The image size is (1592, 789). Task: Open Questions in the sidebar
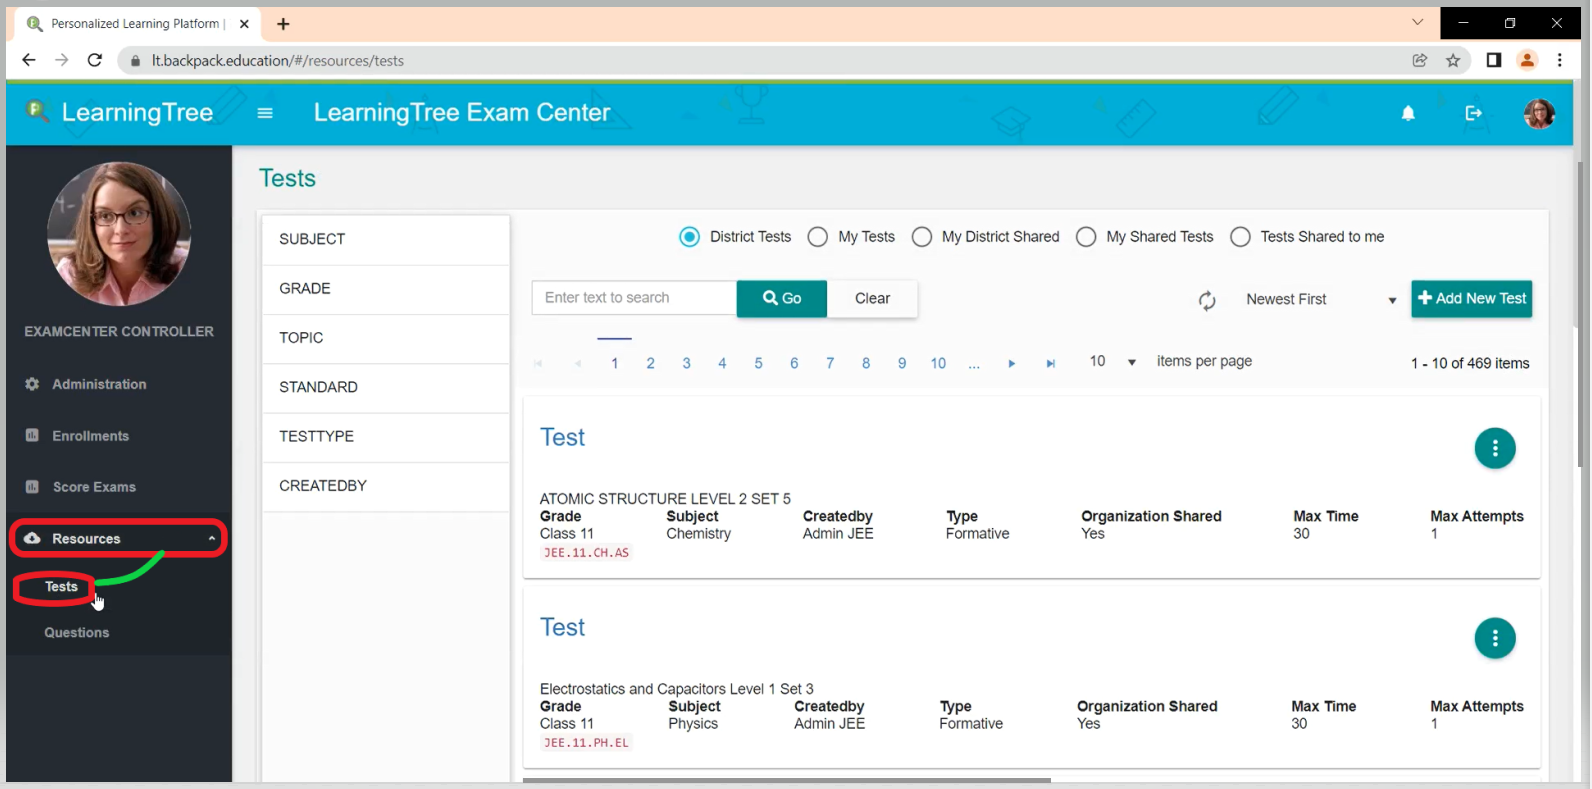(x=77, y=632)
